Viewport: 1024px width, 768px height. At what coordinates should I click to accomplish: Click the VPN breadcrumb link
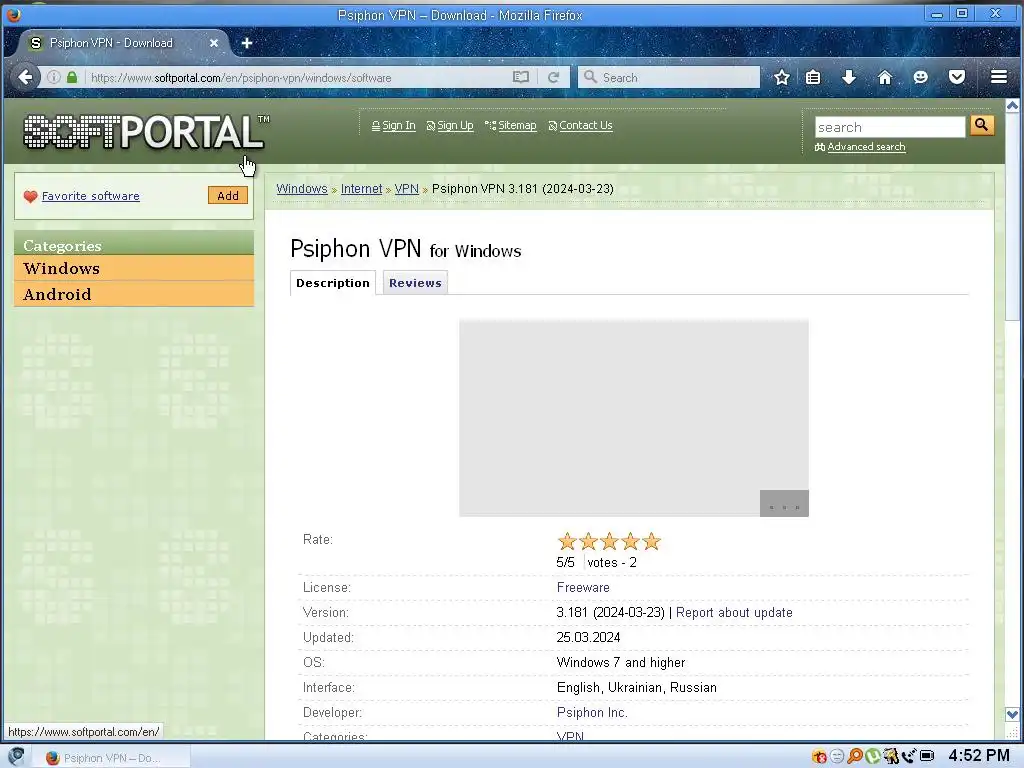click(x=406, y=189)
